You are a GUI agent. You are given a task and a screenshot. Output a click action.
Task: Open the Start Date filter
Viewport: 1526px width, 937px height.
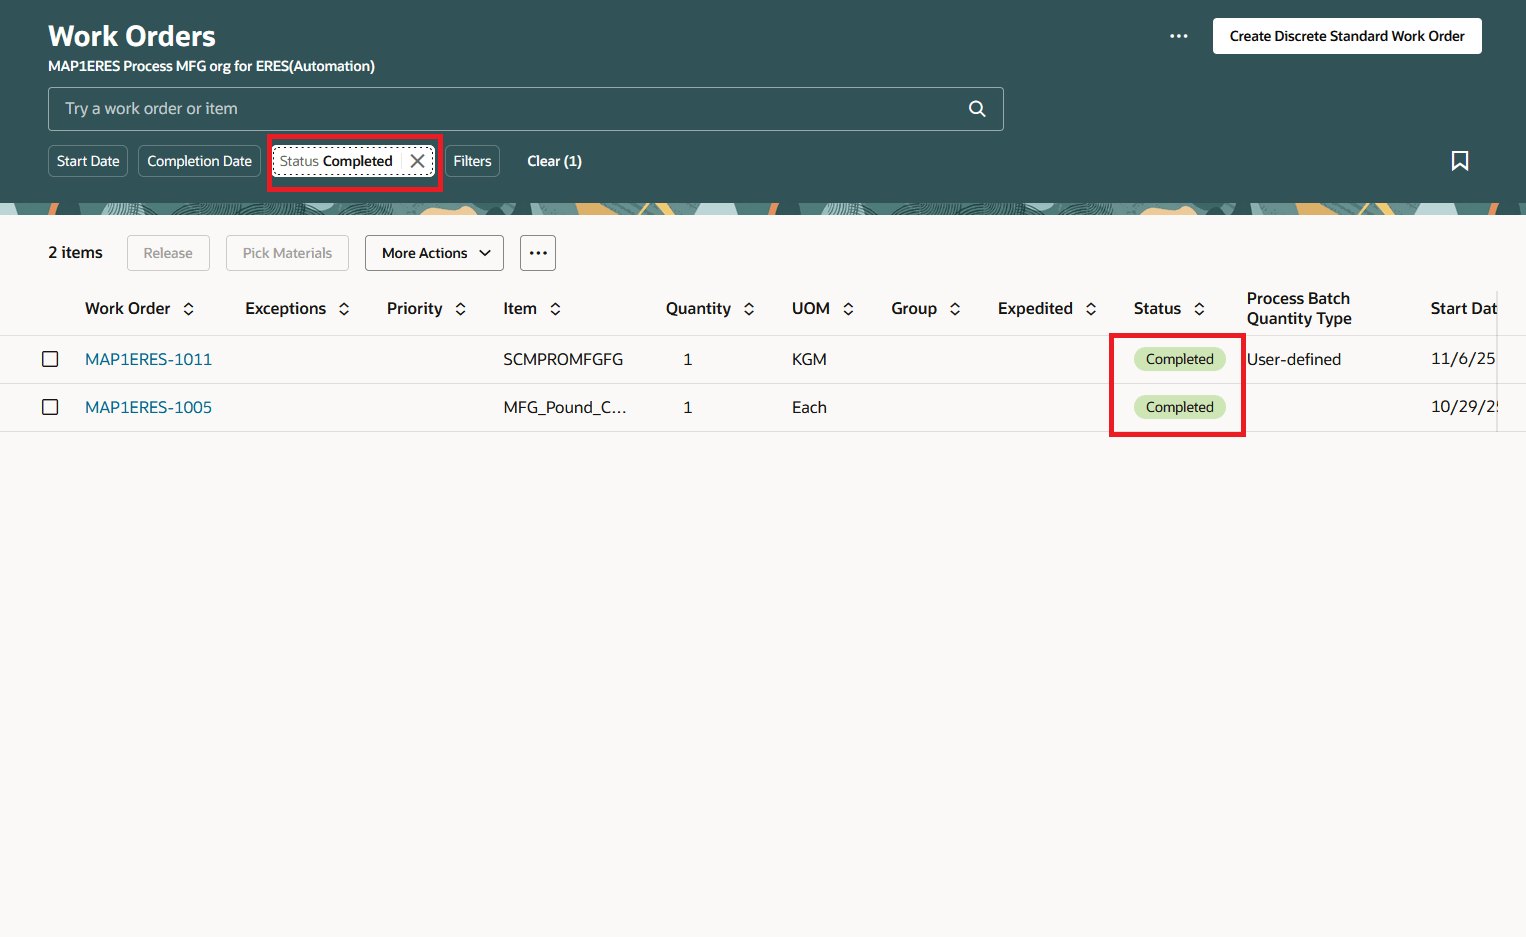(88, 161)
